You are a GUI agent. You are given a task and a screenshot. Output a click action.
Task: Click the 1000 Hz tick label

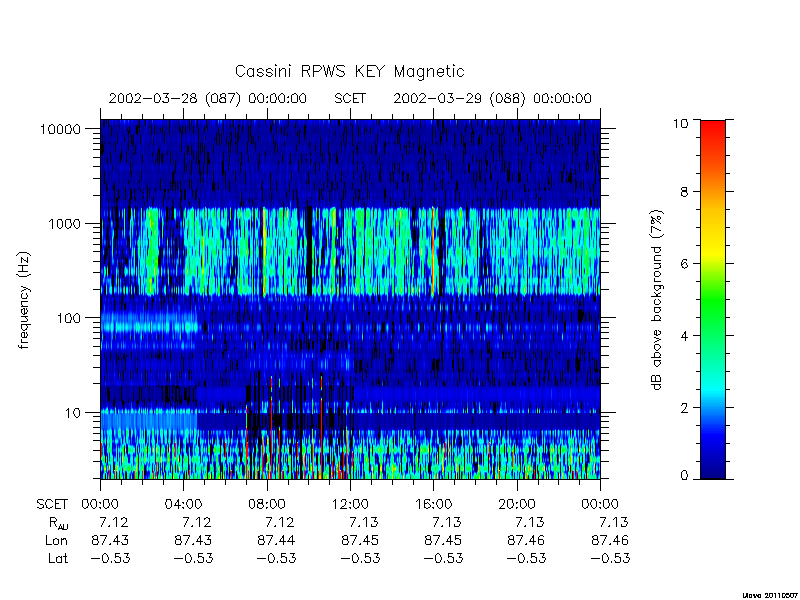65,223
